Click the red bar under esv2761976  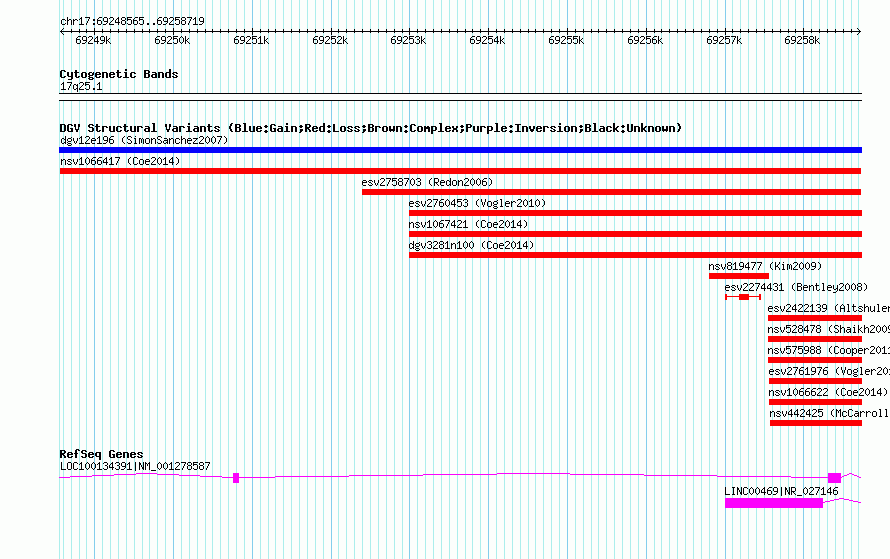816,381
